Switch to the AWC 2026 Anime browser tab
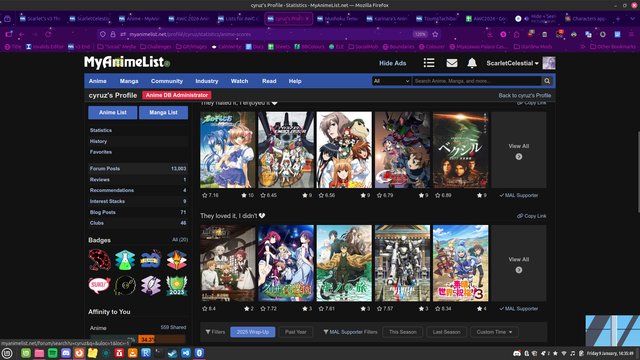Image resolution: width=640 pixels, height=360 pixels. point(189,19)
